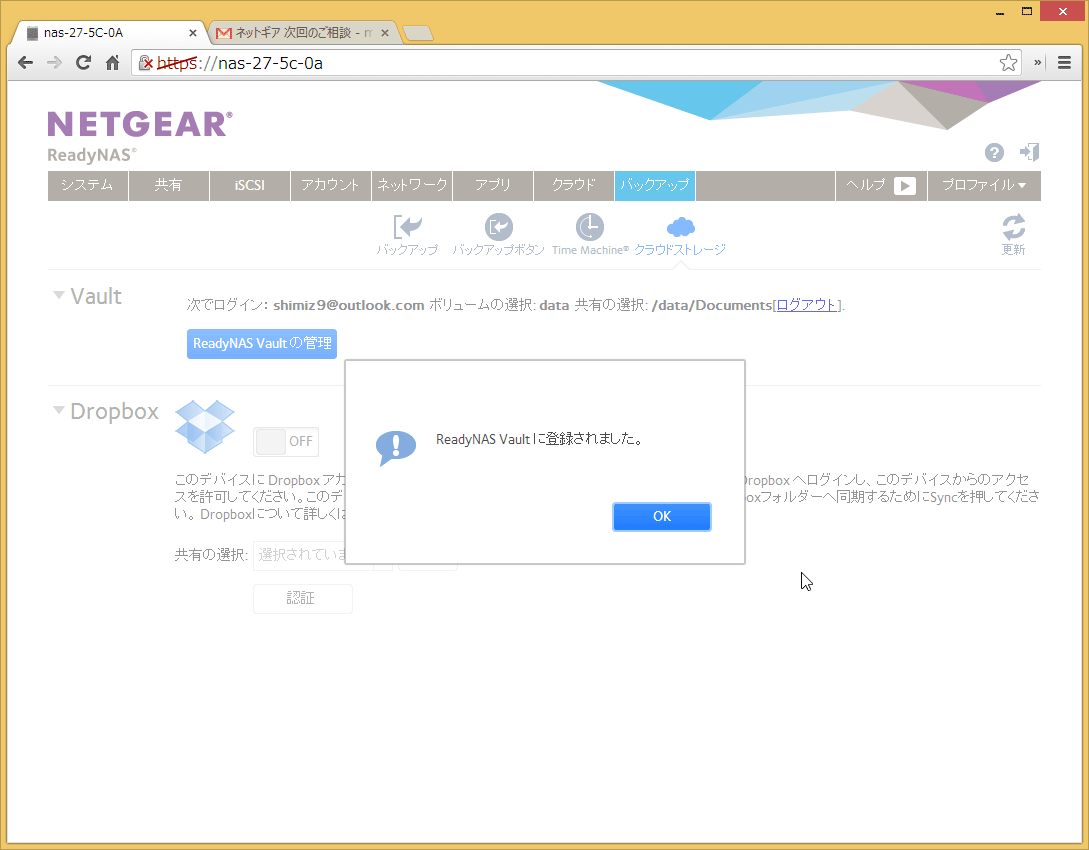
Task: Click the Cloud Storage cloud icon
Action: [680, 227]
